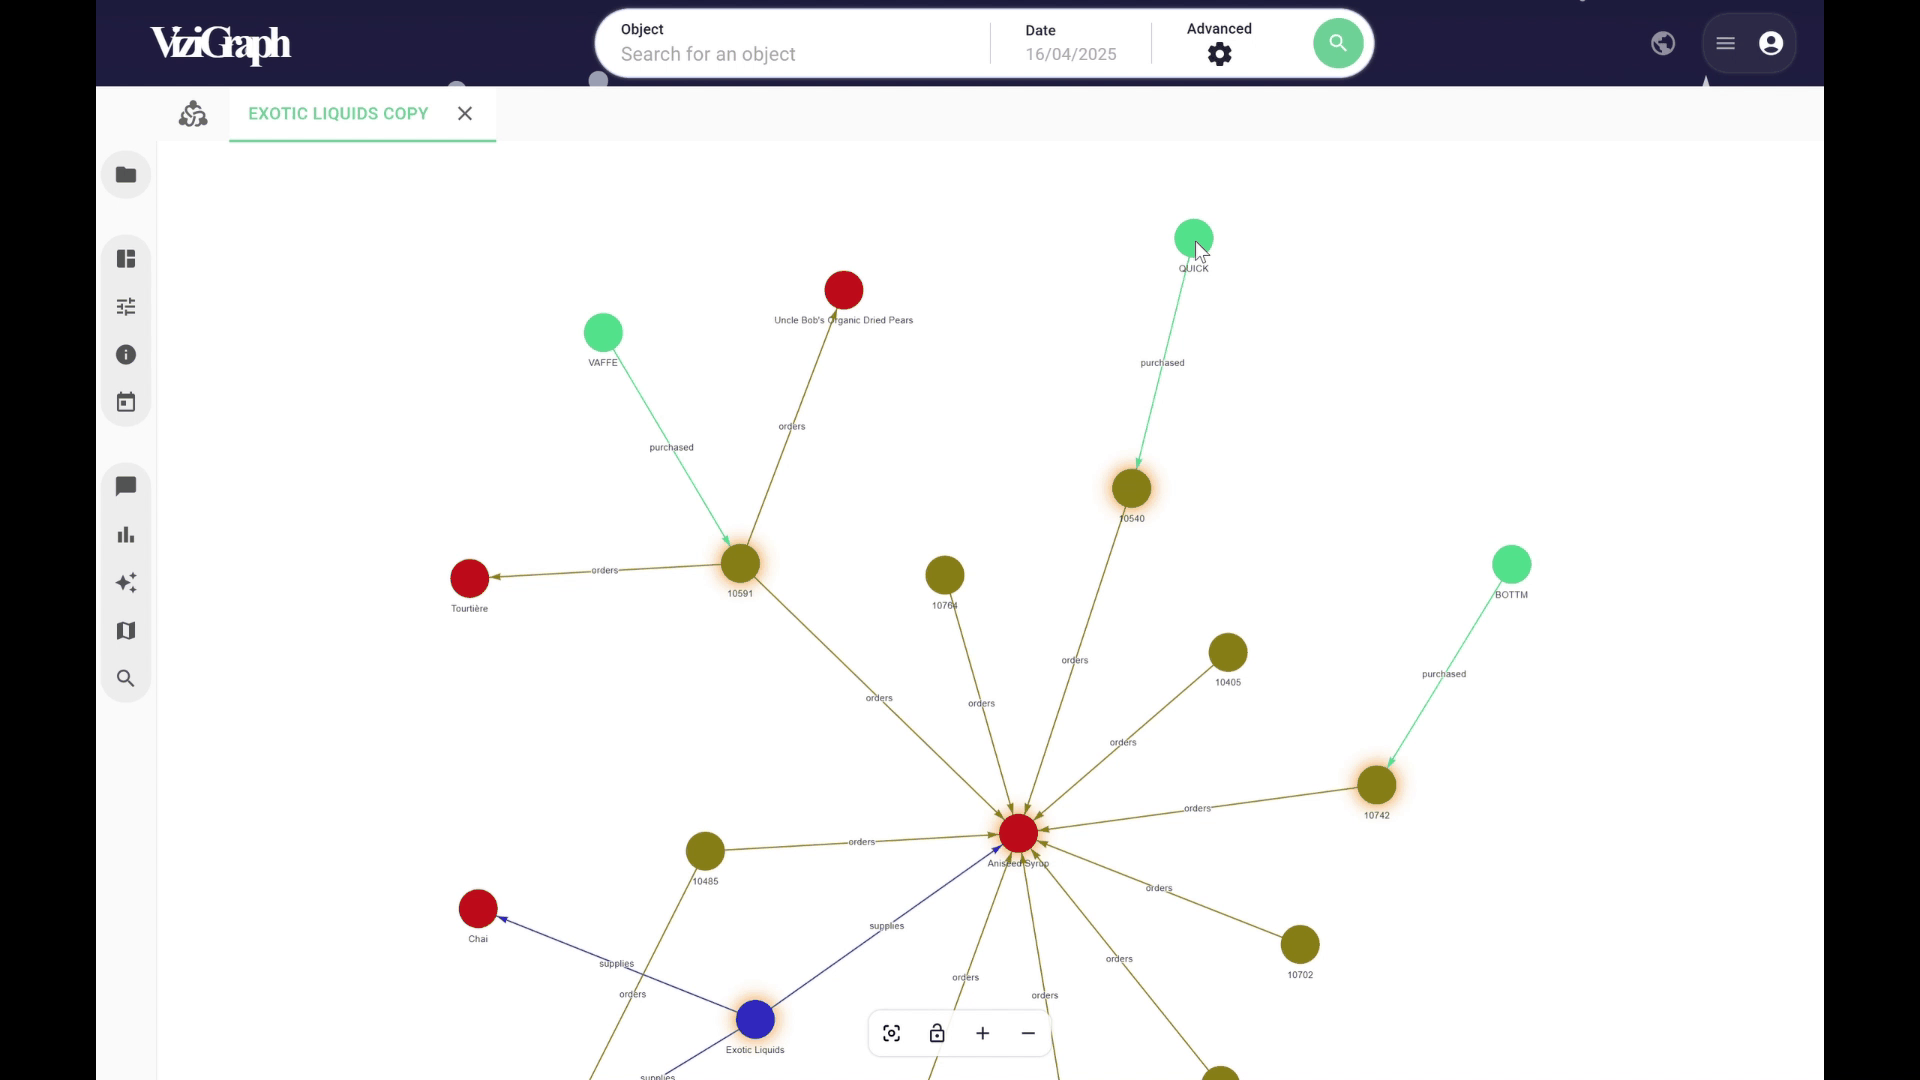Open Advanced search settings gear

1219,55
